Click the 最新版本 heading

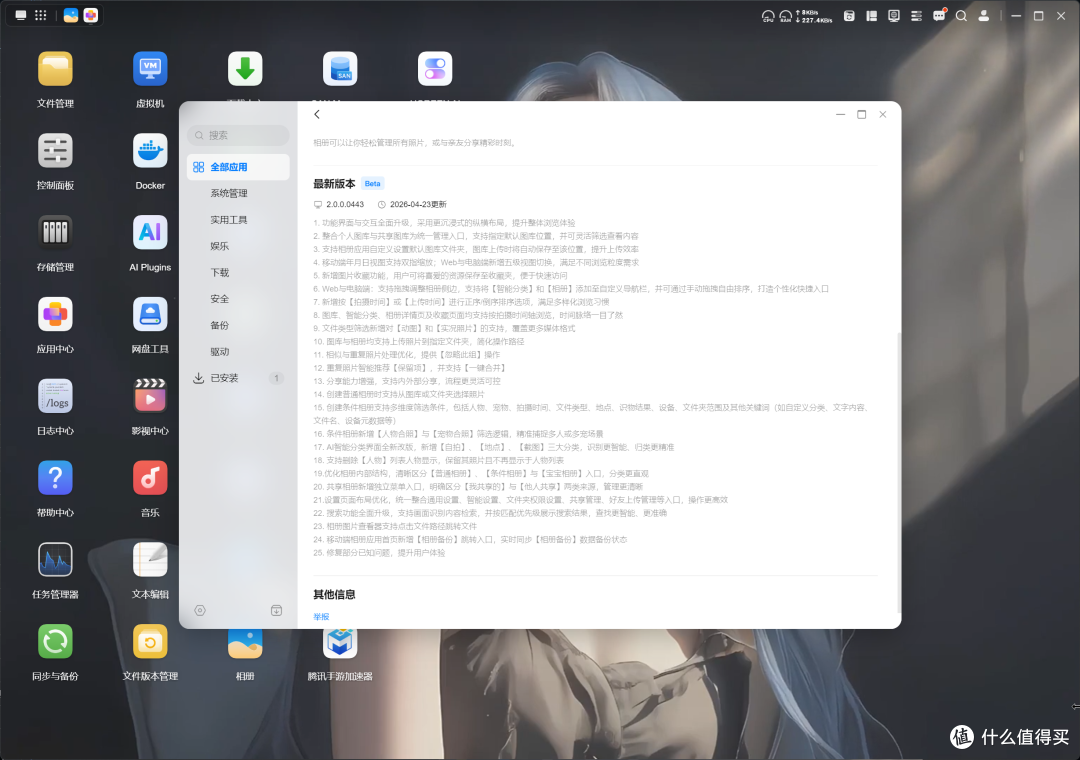pos(334,184)
